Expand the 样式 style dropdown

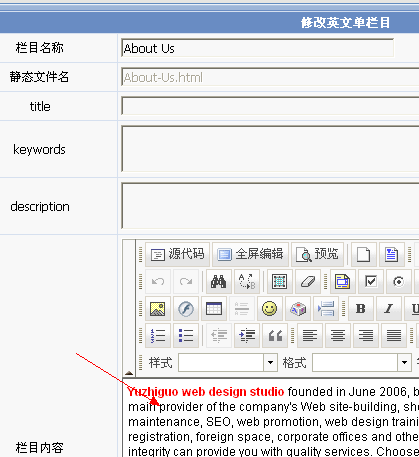point(271,362)
